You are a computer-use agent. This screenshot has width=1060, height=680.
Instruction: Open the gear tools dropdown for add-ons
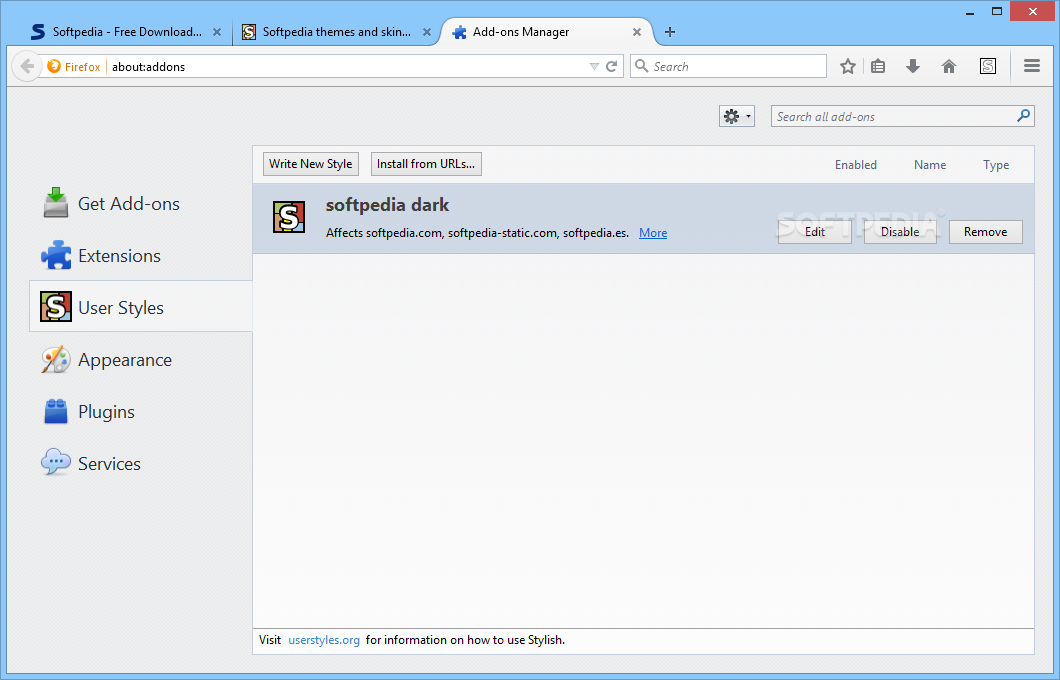(x=737, y=116)
